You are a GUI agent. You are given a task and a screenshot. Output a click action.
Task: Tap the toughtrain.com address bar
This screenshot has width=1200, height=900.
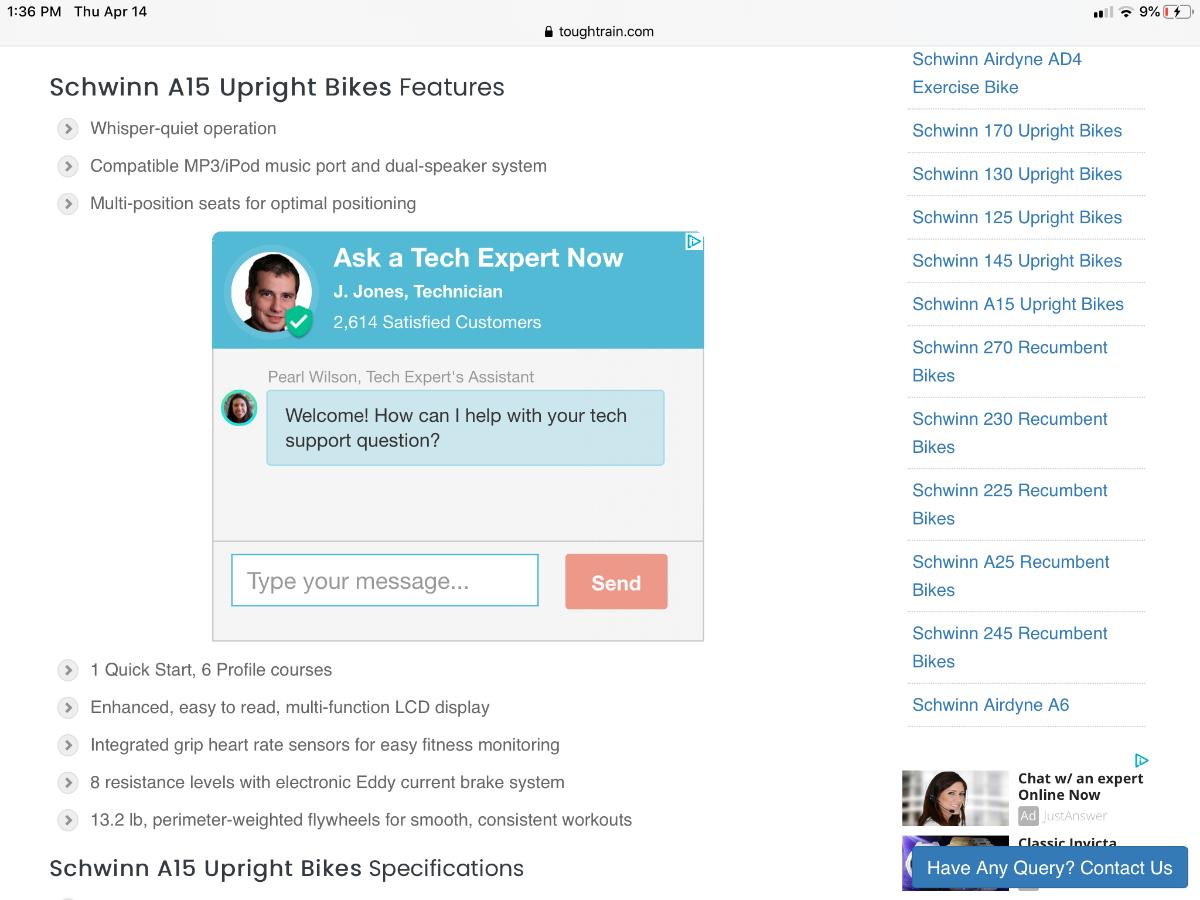(599, 31)
